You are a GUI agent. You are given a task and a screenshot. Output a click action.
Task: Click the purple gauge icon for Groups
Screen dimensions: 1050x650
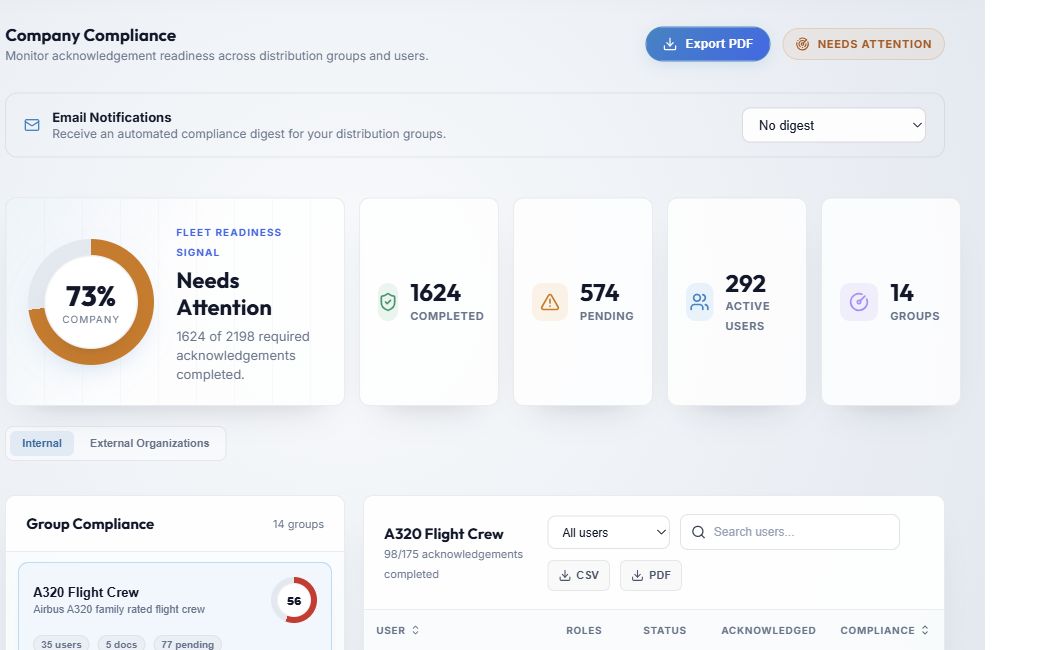click(x=858, y=302)
